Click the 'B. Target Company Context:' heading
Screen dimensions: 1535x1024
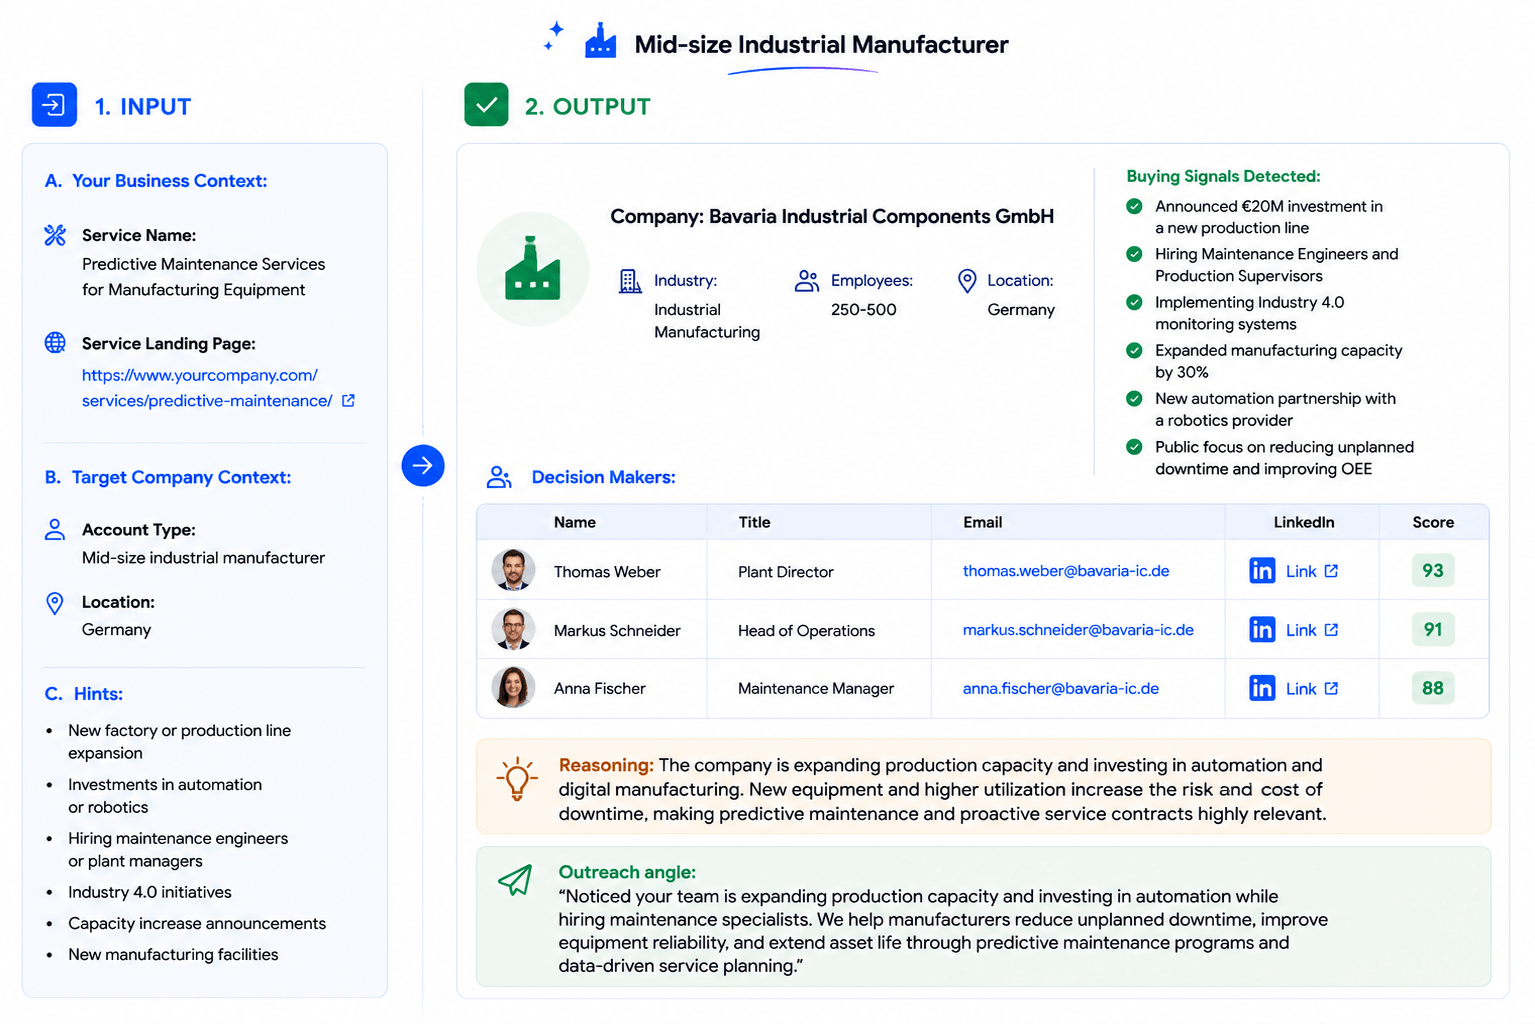pyautogui.click(x=168, y=477)
